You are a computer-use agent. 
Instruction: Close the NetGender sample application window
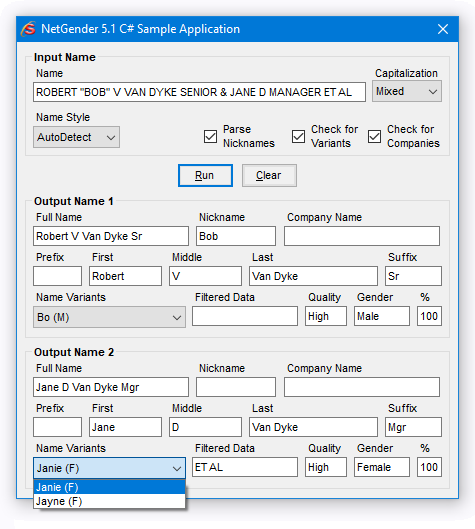pyautogui.click(x=443, y=29)
